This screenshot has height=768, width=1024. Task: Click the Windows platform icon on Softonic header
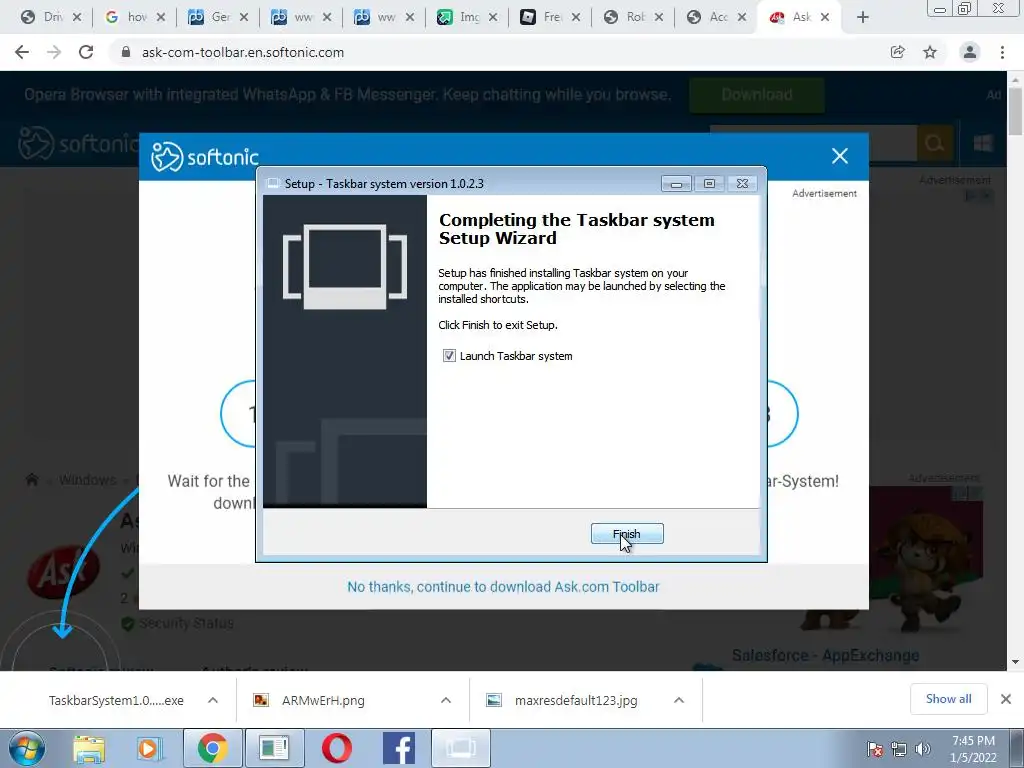pos(983,143)
